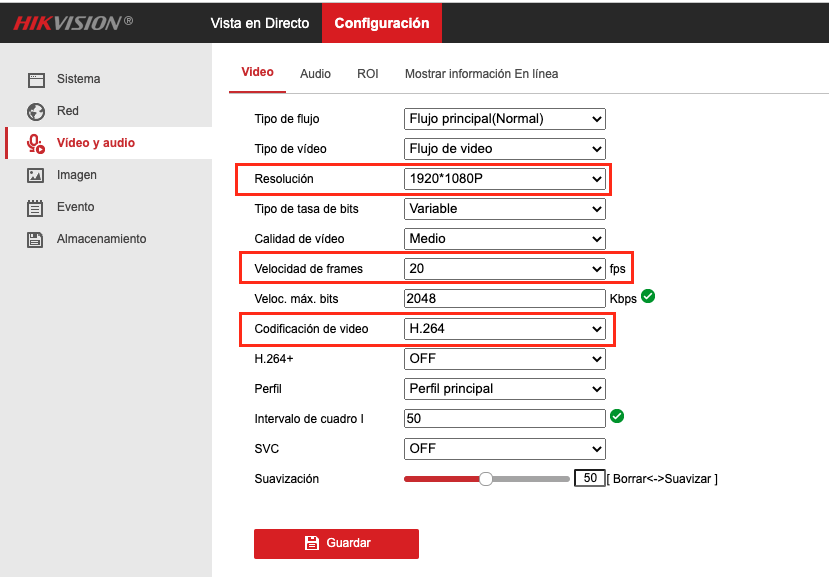Open the Imagen picture icon
The image size is (829, 577).
35,176
